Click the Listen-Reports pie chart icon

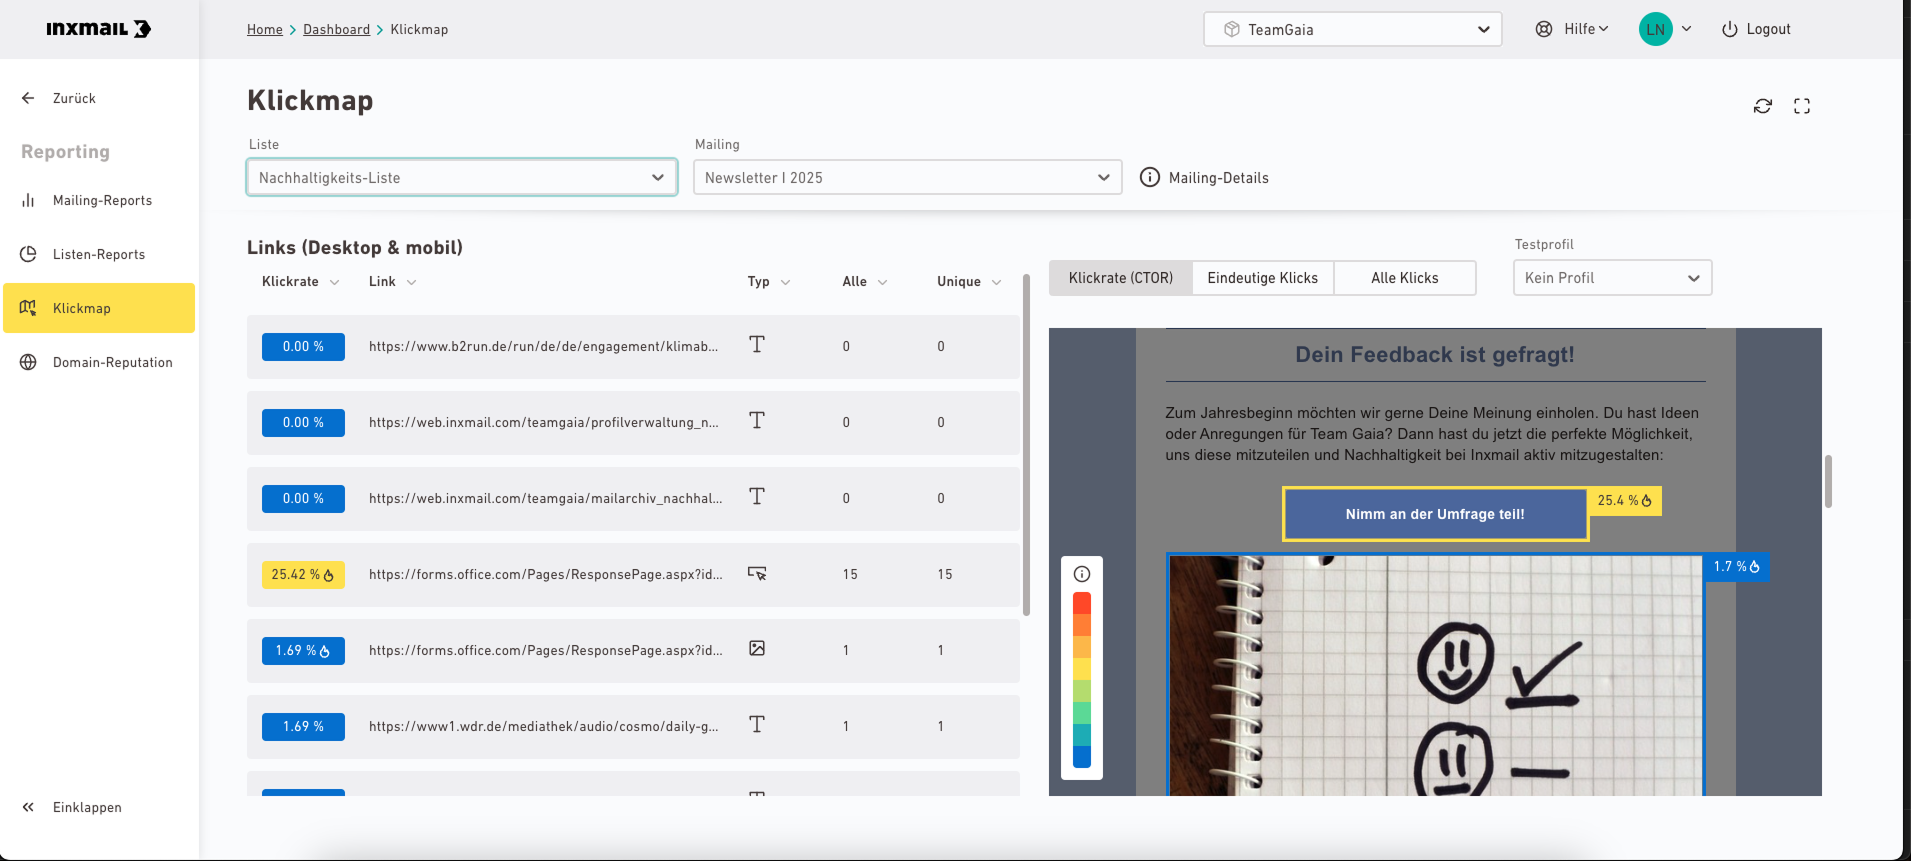28,254
